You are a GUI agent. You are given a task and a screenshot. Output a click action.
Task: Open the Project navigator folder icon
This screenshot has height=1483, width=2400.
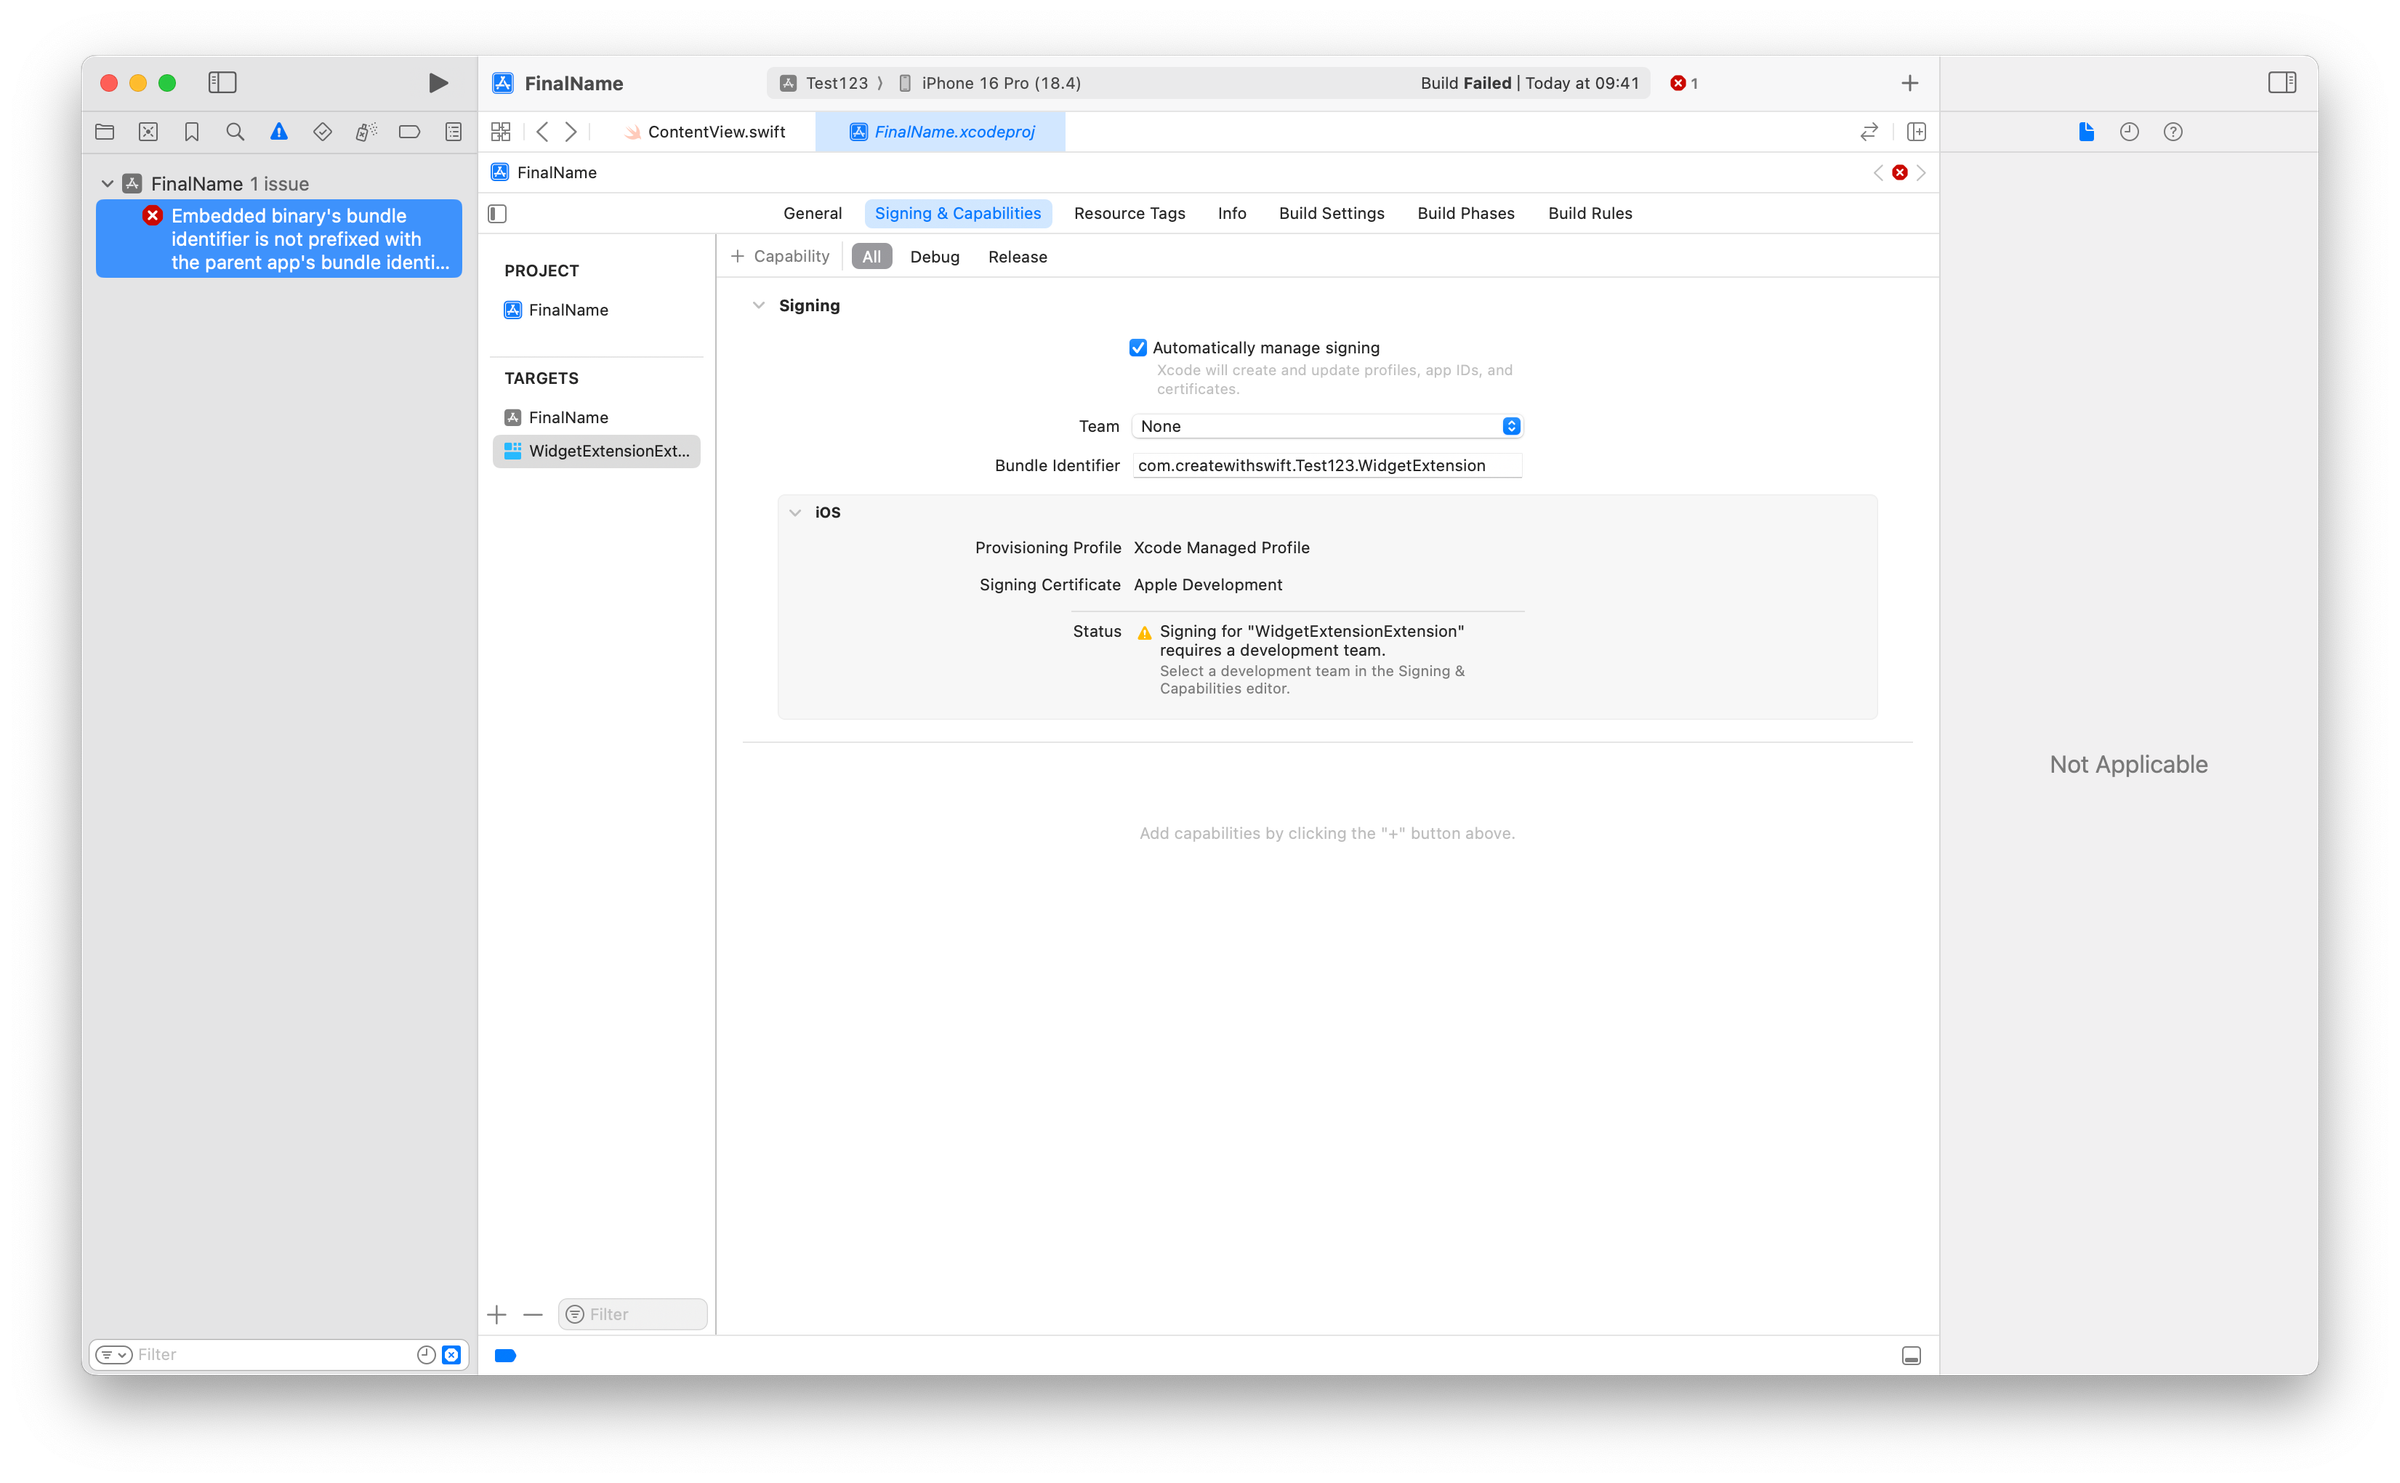(x=104, y=131)
